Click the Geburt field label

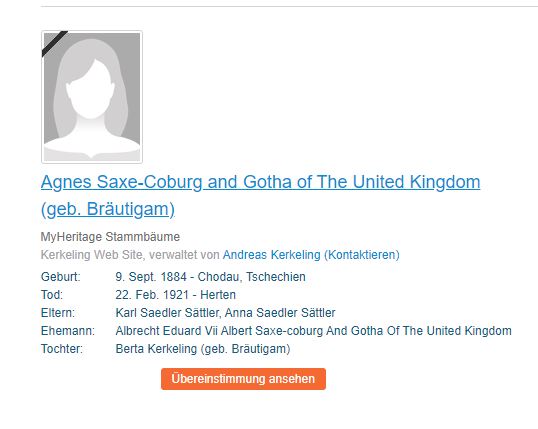coord(61,277)
